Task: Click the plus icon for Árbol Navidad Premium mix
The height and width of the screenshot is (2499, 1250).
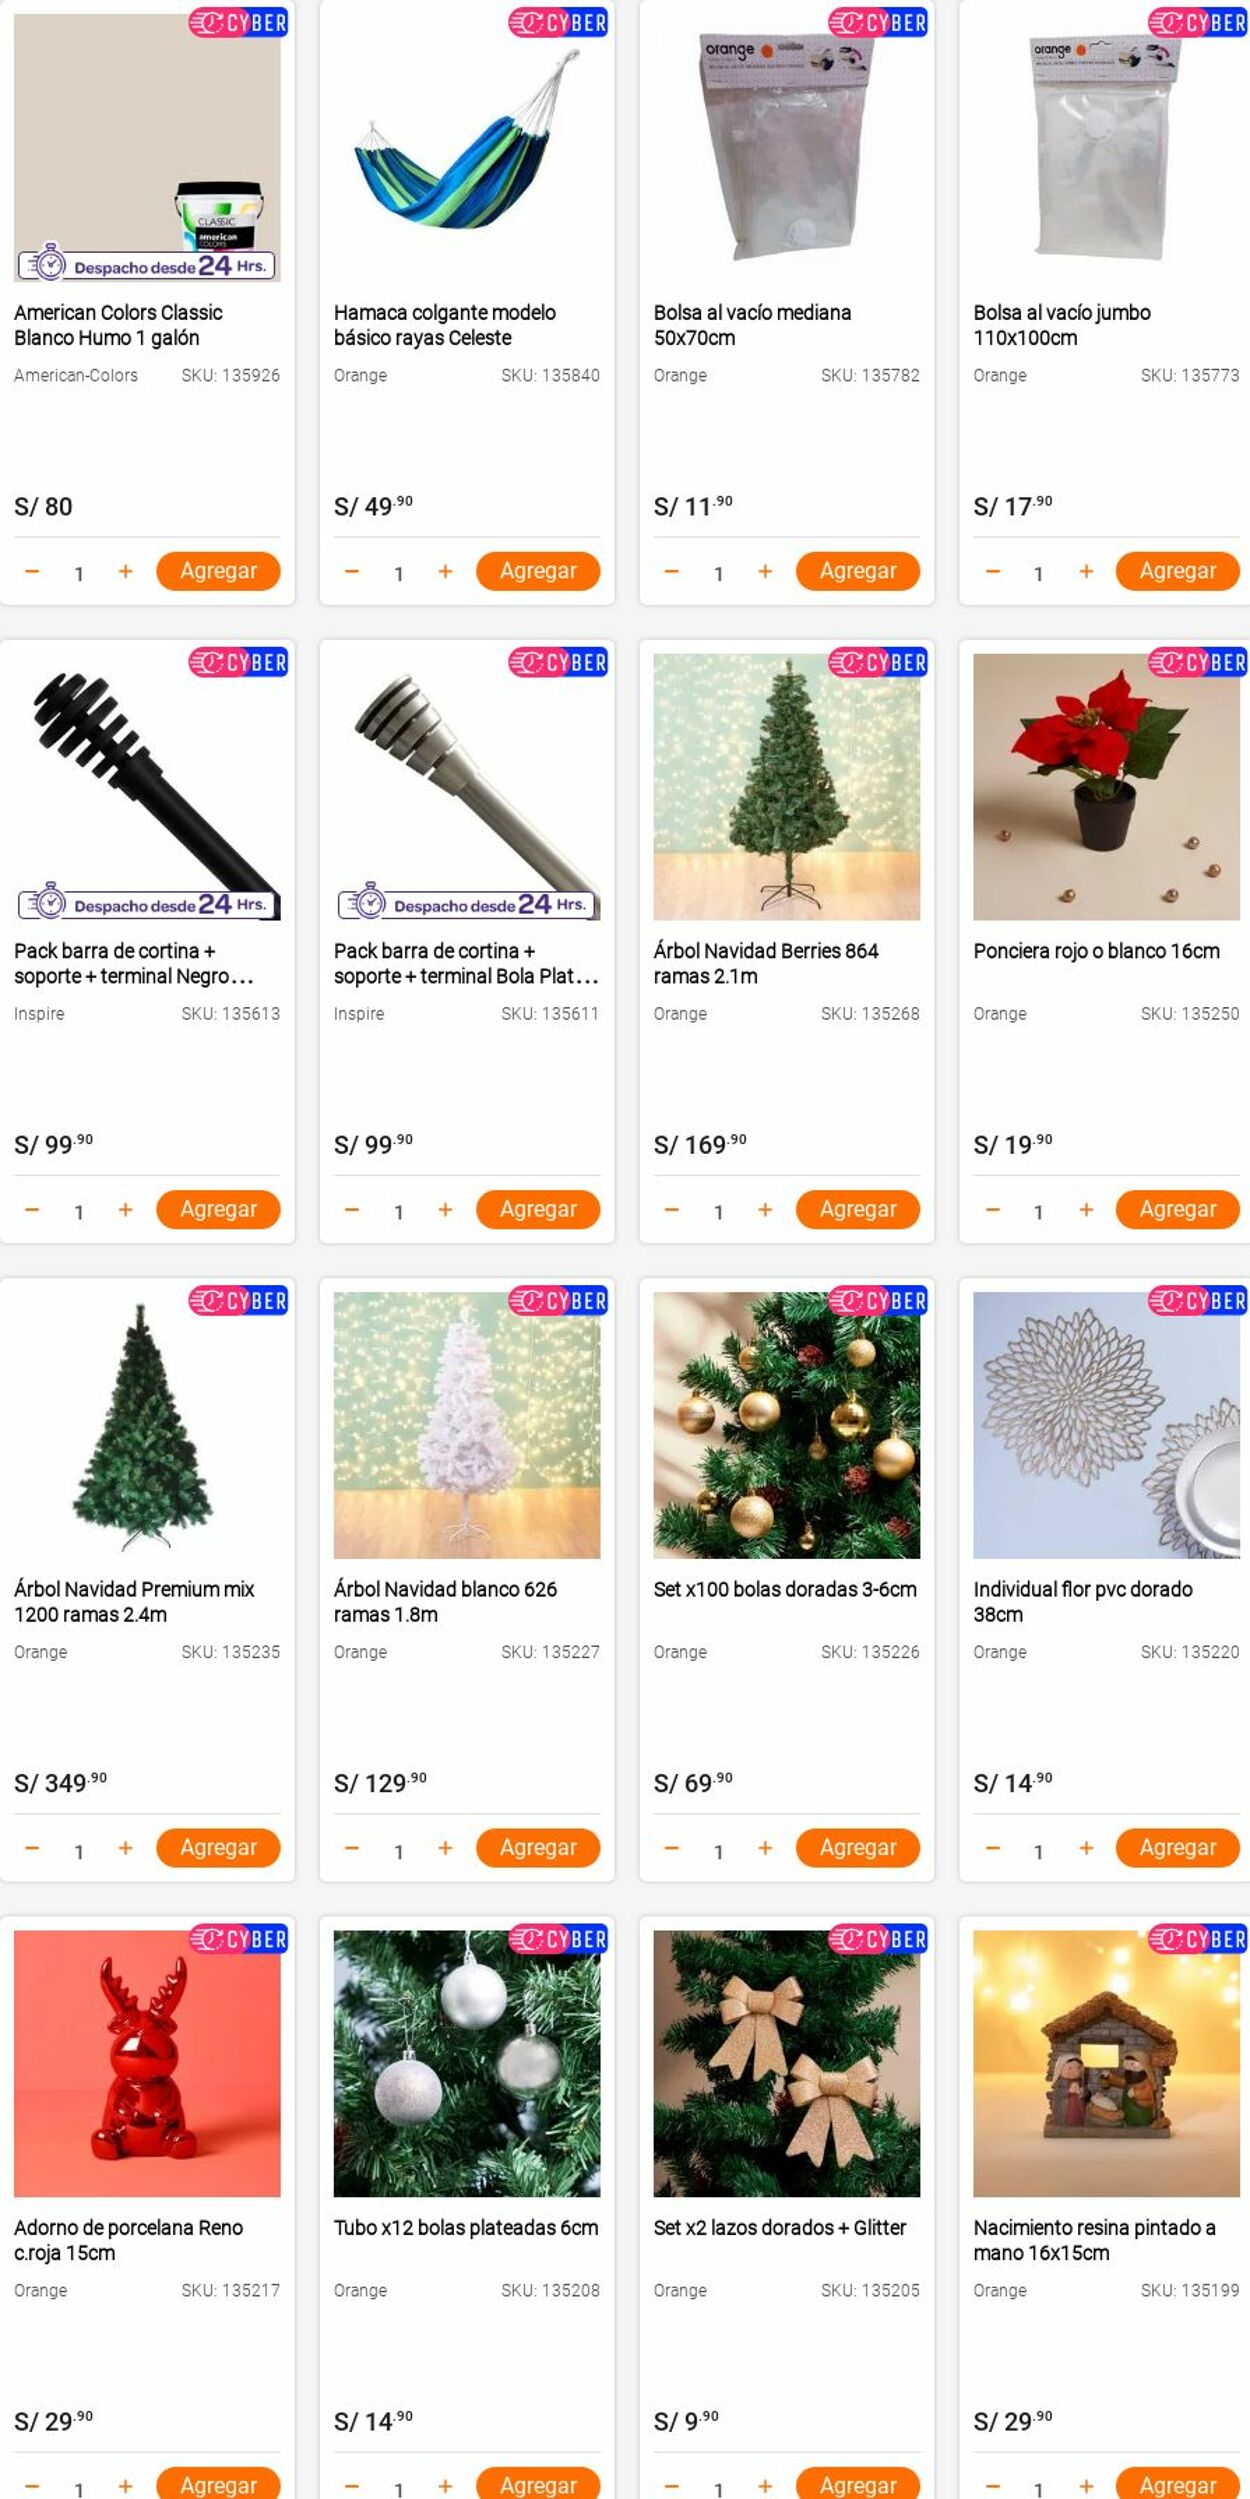Action: pyautogui.click(x=125, y=1848)
